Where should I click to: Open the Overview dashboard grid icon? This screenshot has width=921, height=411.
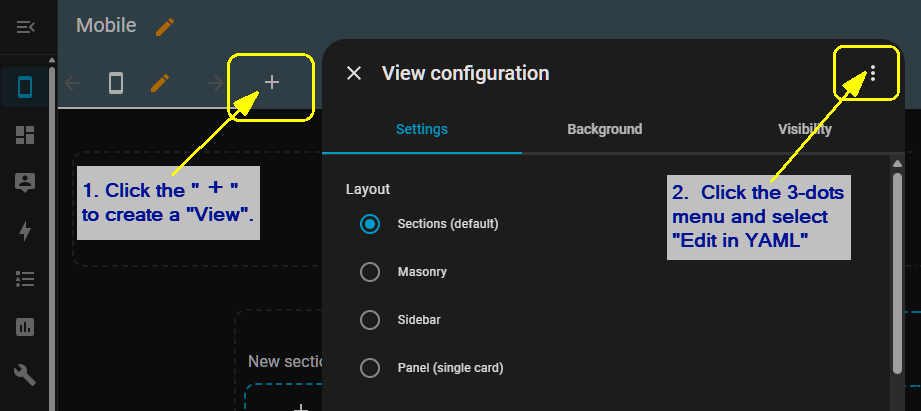pyautogui.click(x=25, y=135)
